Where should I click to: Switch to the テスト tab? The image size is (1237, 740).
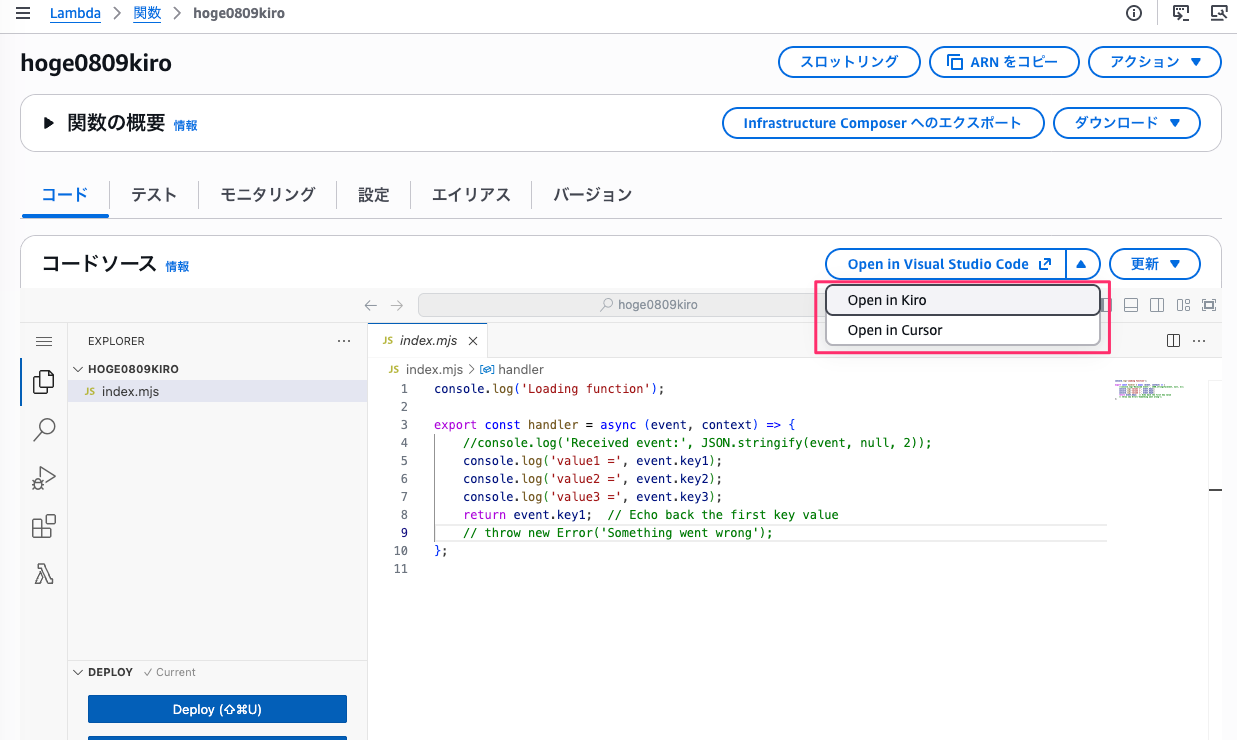click(x=154, y=195)
